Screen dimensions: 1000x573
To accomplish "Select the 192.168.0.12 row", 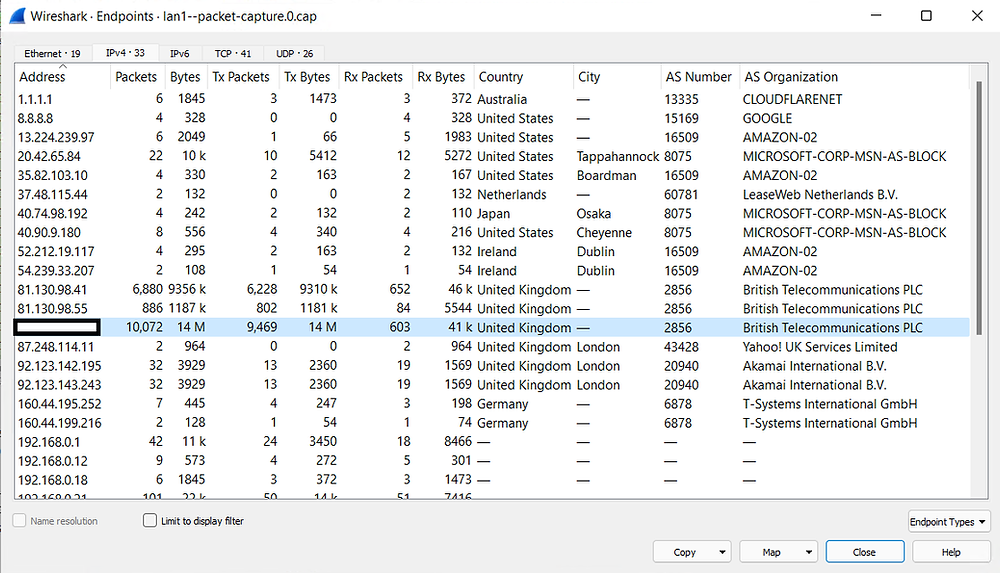I will [x=492, y=461].
